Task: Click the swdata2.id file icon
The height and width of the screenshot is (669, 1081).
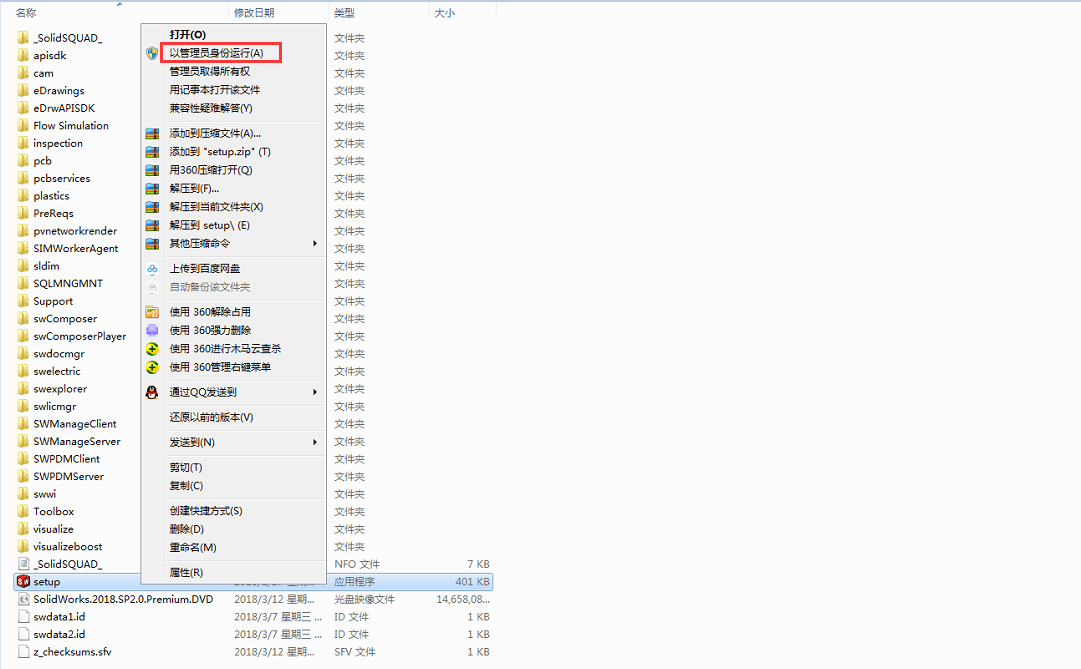Action: [x=23, y=635]
